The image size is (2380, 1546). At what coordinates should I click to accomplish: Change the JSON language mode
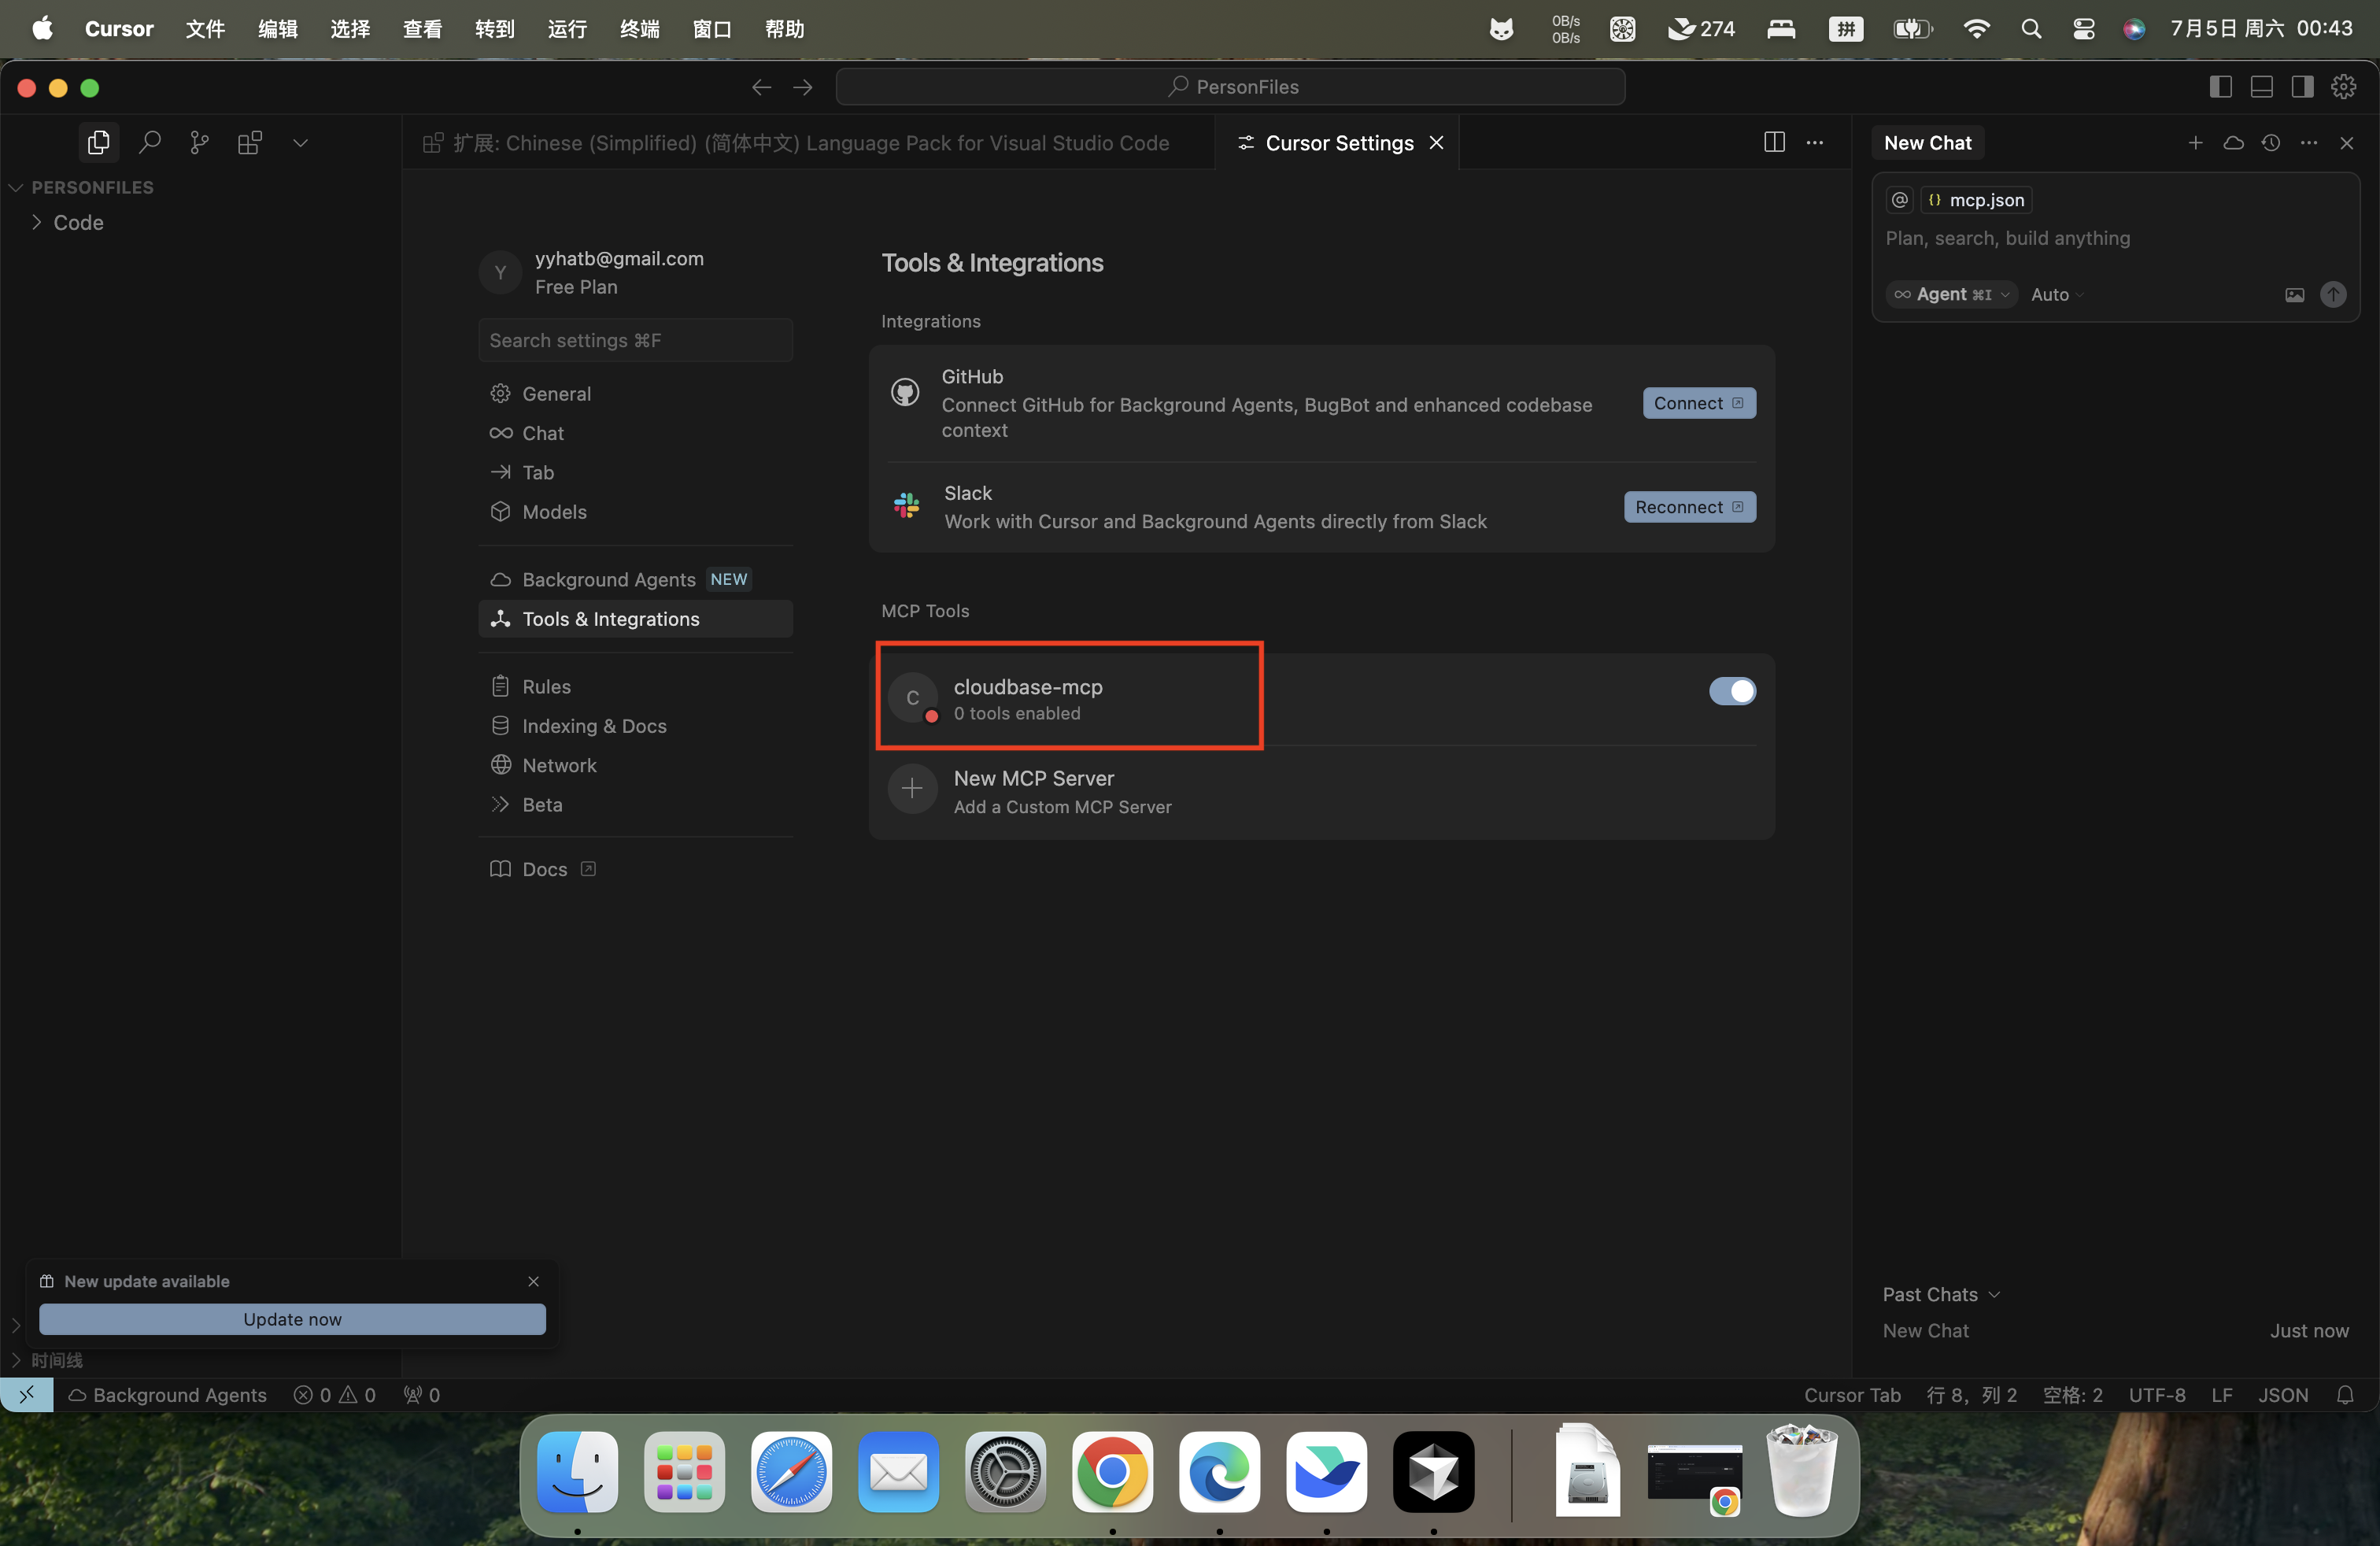point(2283,1395)
